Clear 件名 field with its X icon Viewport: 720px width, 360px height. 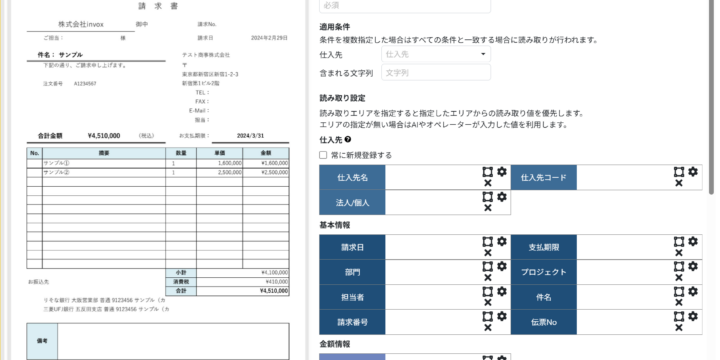pyautogui.click(x=679, y=303)
